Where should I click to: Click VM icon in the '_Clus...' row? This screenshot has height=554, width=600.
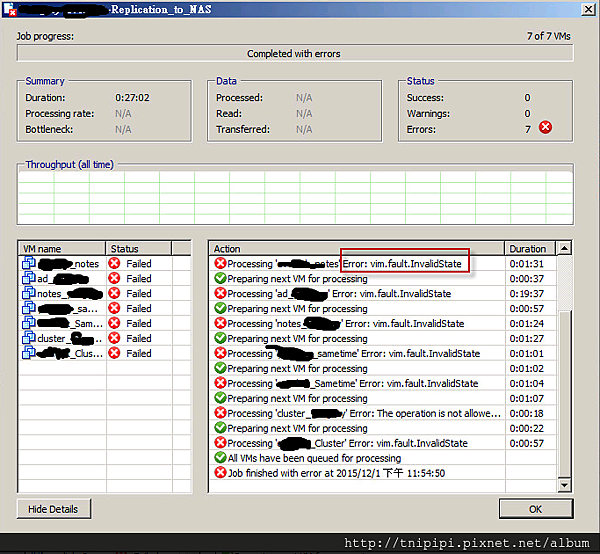pyautogui.click(x=29, y=353)
